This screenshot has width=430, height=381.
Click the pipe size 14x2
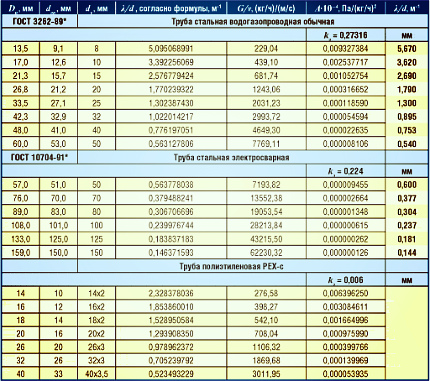pyautogui.click(x=96, y=293)
